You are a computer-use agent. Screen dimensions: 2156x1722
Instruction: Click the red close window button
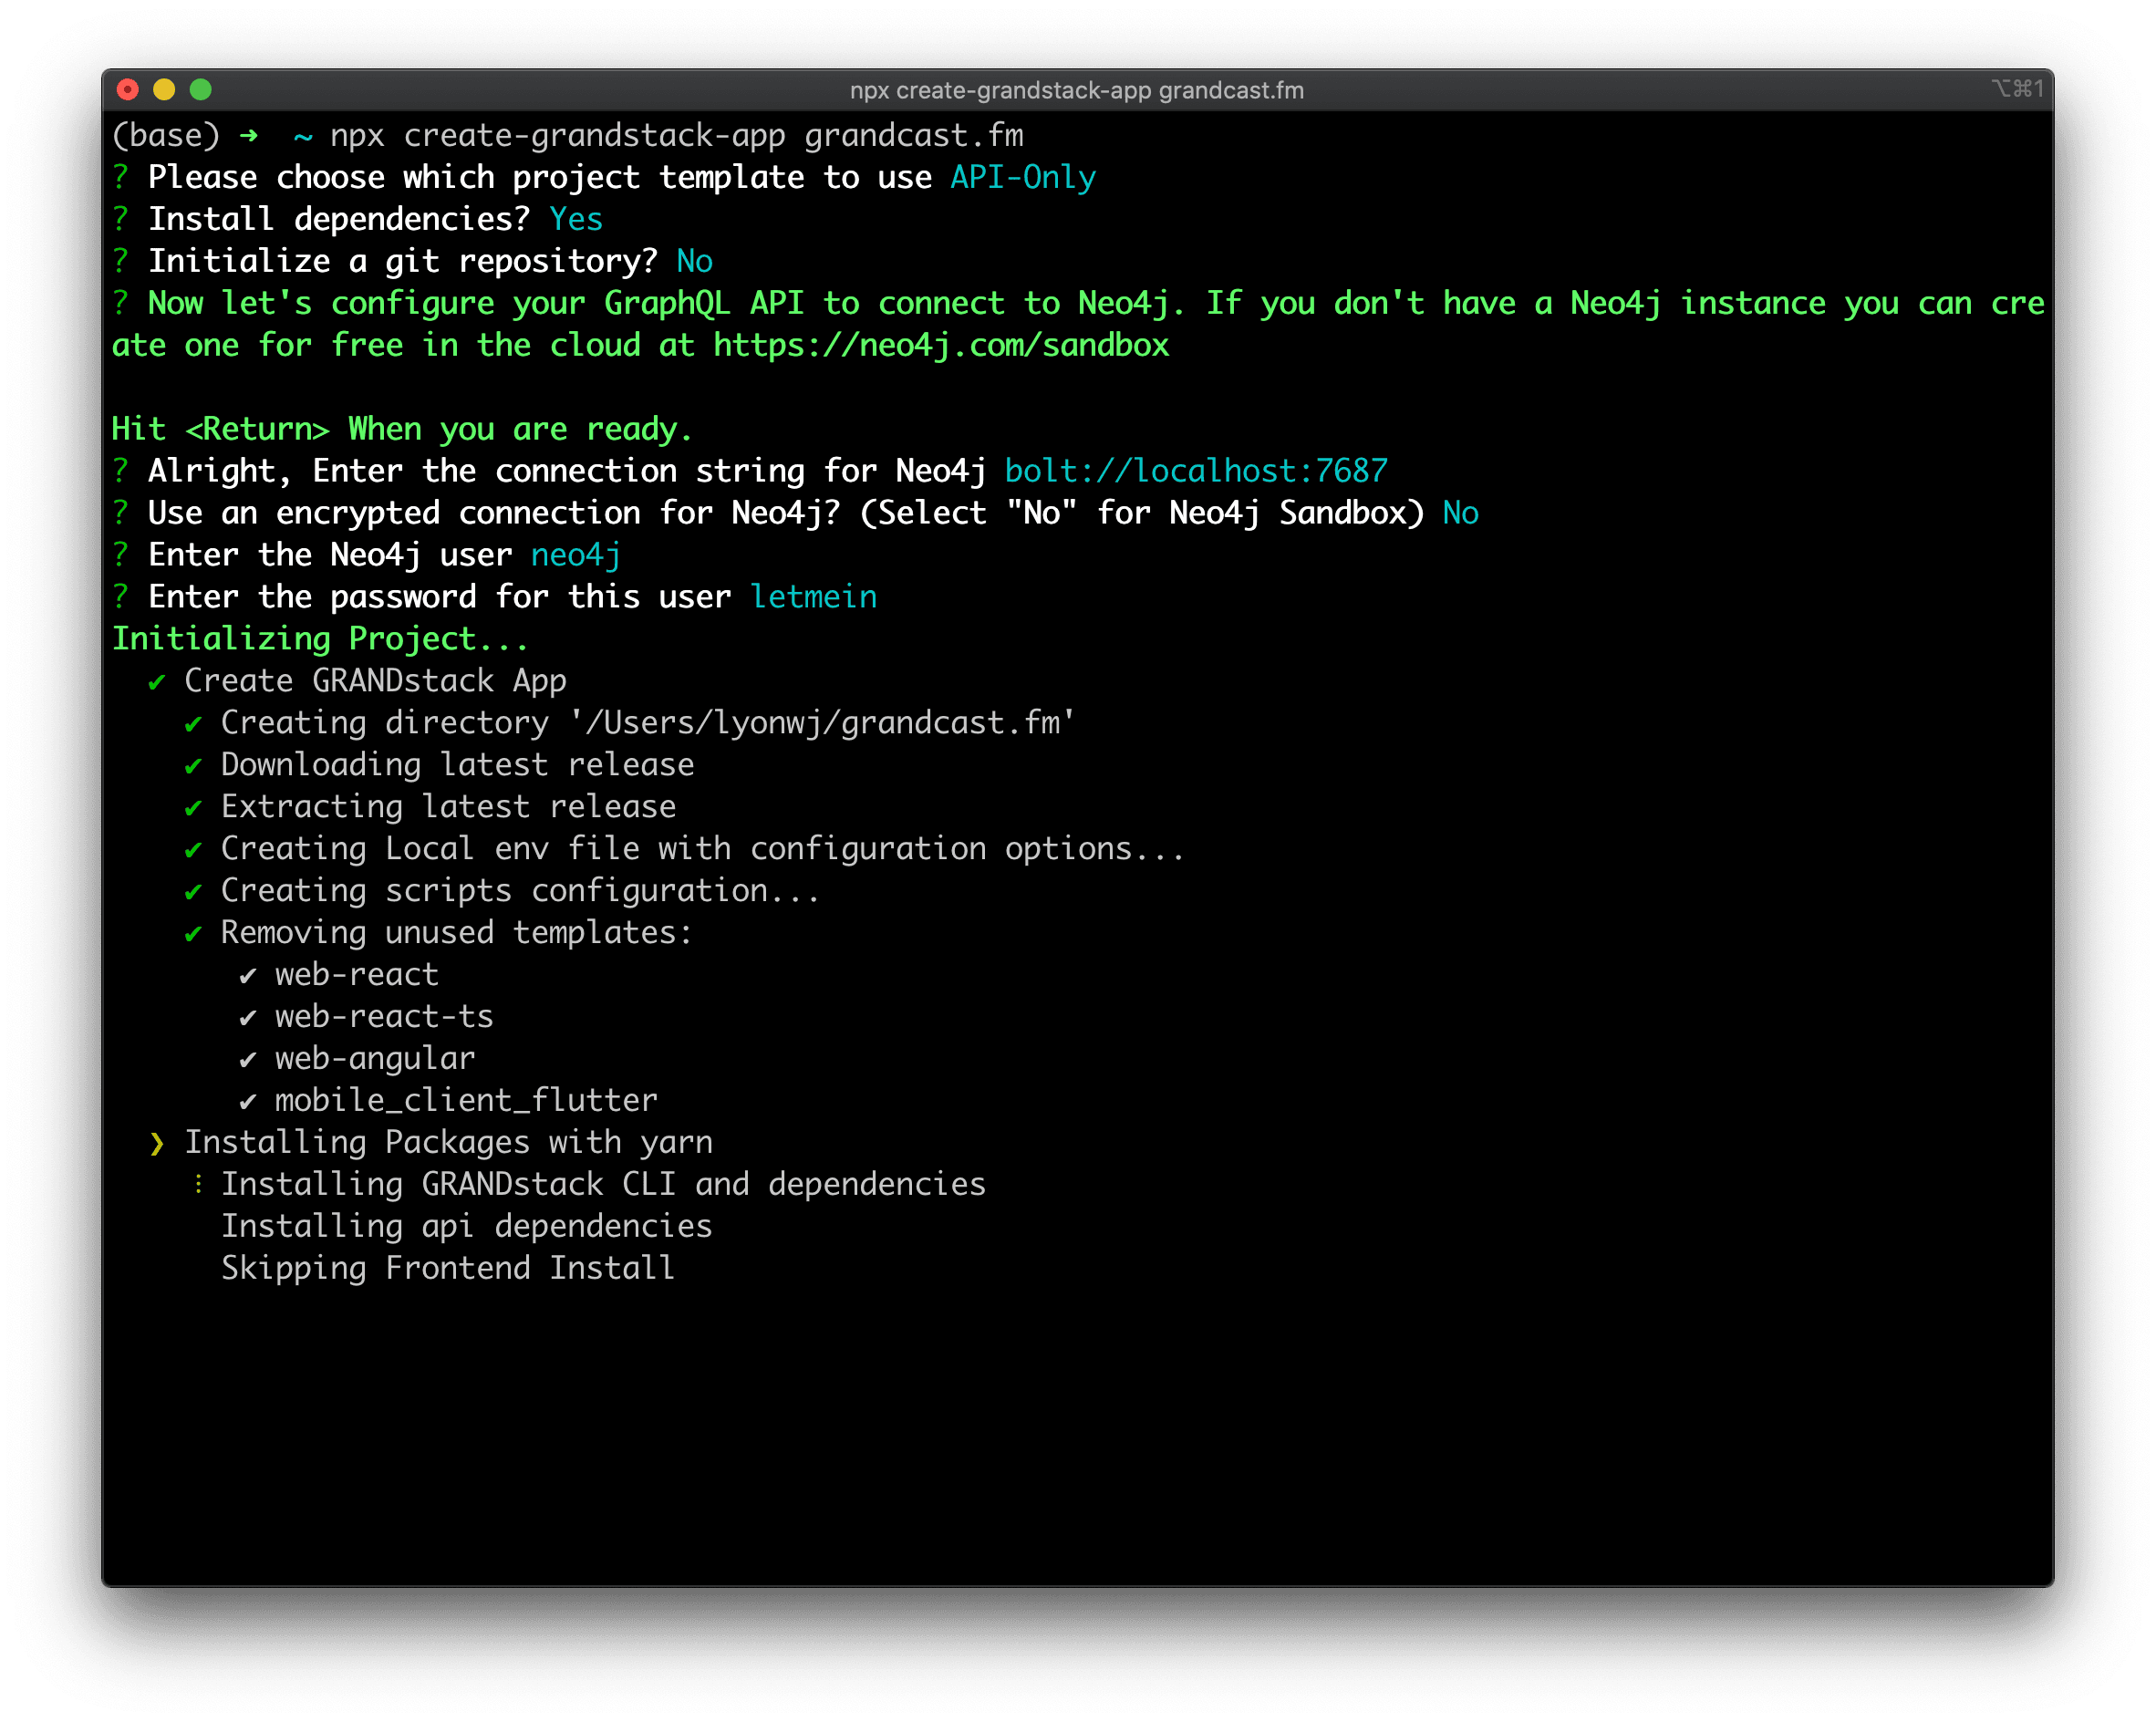[x=128, y=90]
